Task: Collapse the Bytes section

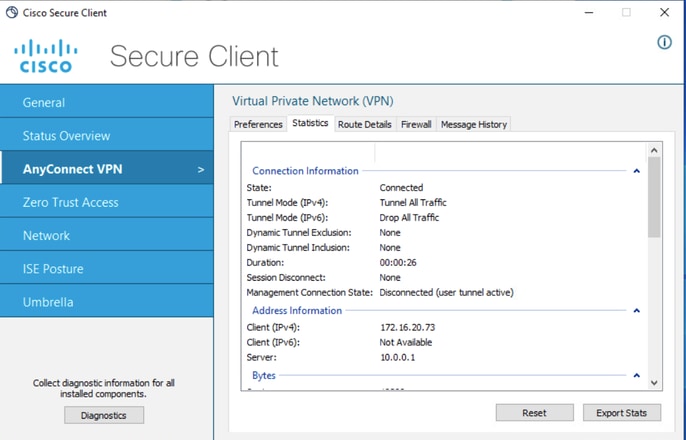Action: click(637, 375)
